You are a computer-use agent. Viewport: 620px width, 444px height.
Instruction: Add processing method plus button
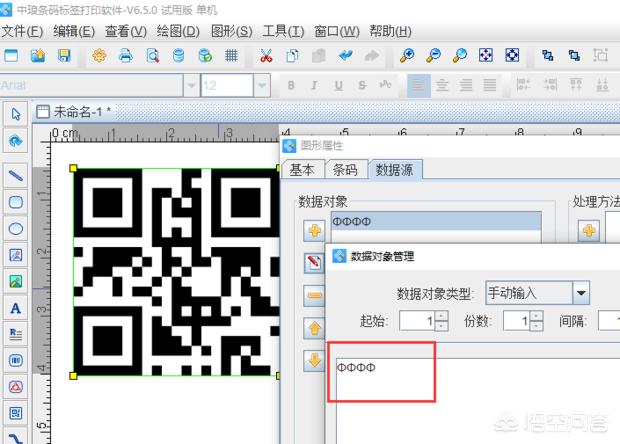point(589,231)
